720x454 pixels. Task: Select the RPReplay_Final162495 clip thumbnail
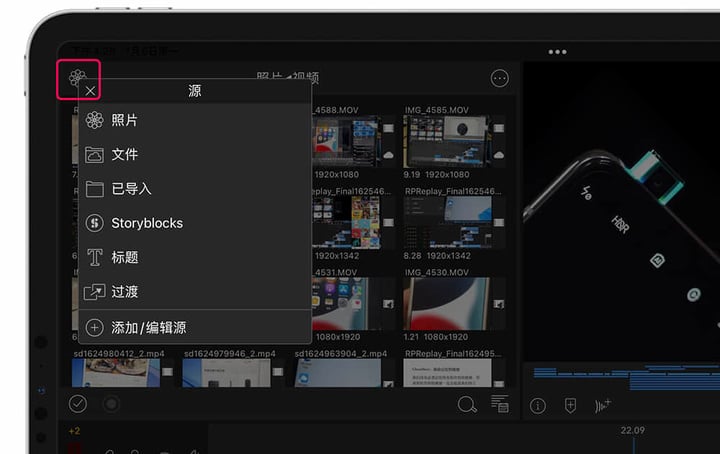pyautogui.click(x=447, y=373)
